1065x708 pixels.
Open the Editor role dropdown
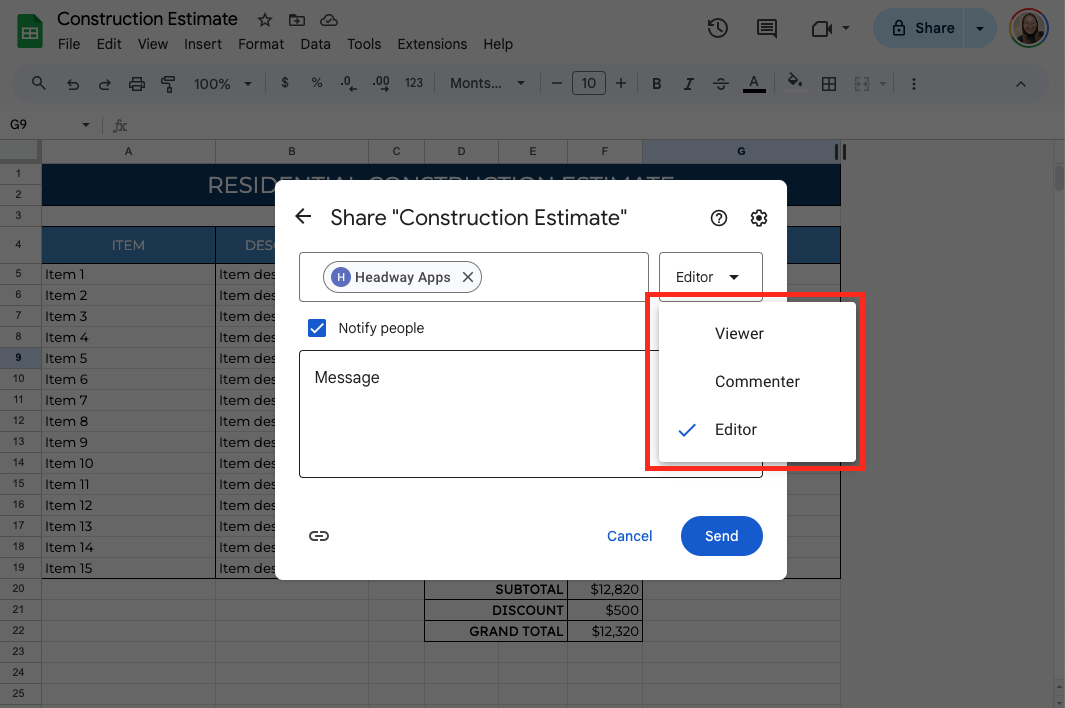[710, 277]
